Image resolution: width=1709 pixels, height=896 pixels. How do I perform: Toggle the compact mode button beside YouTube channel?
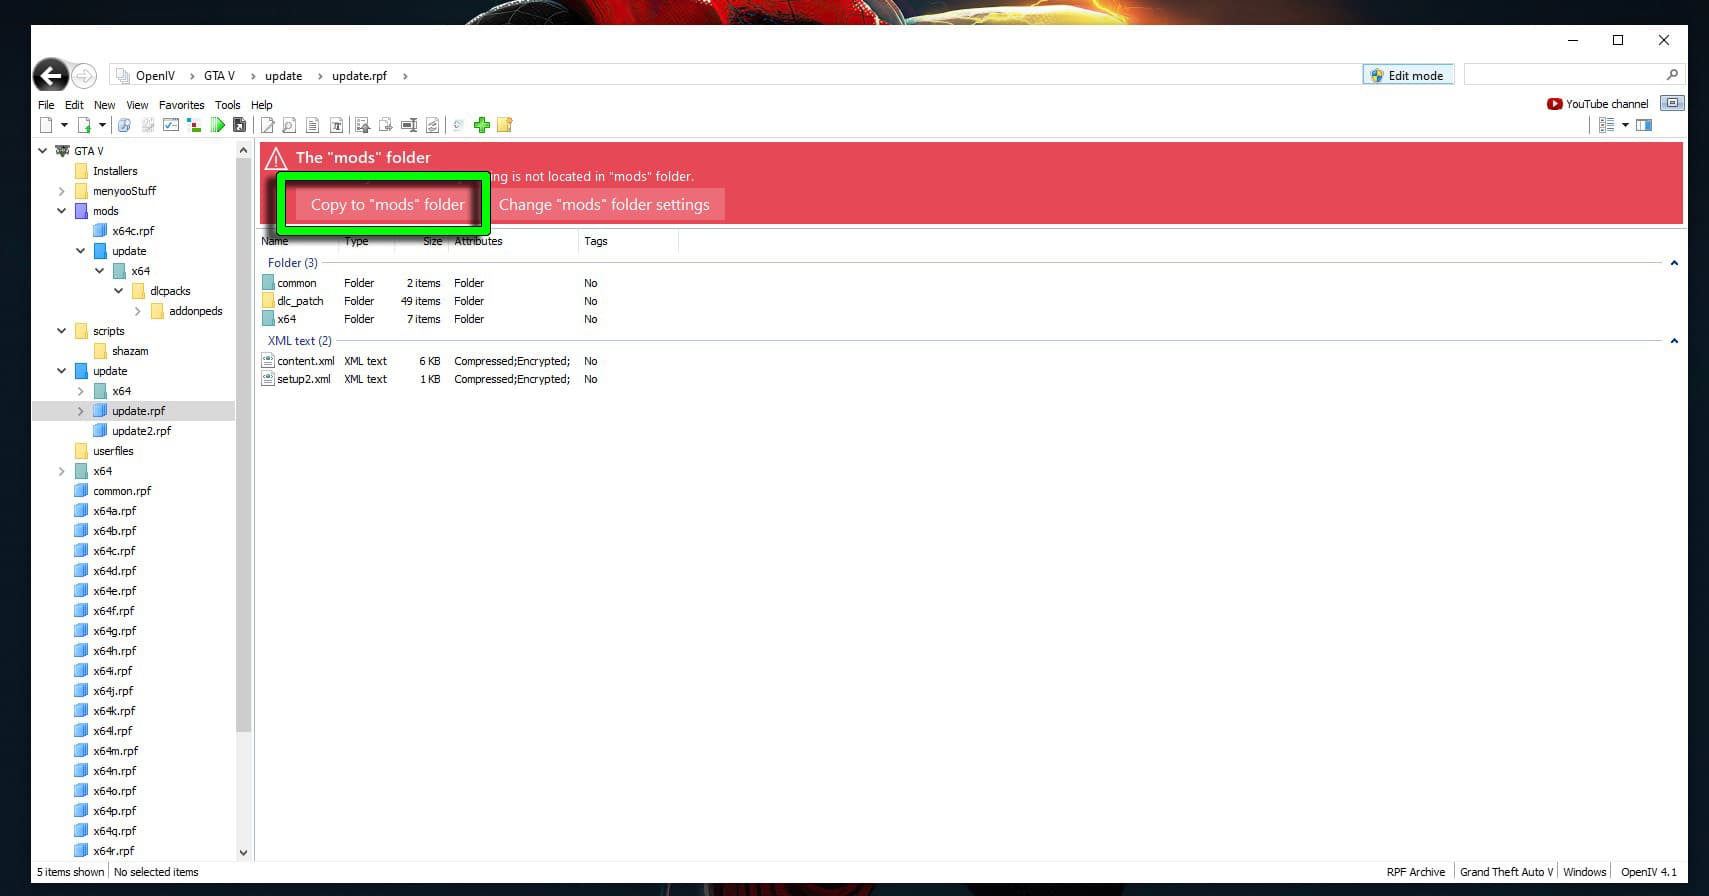tap(1671, 103)
